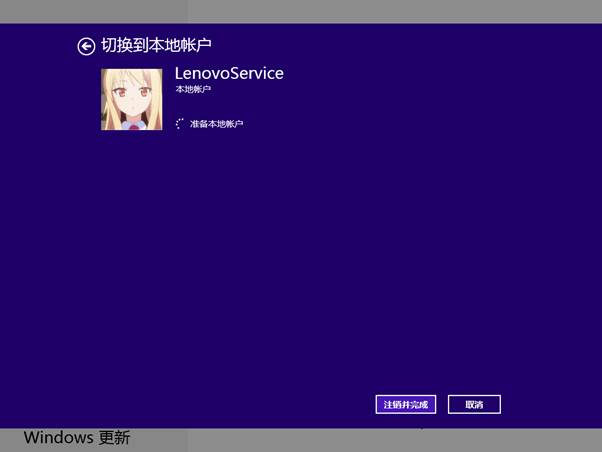Viewport: 602px width, 452px height.
Task: Click the 注销并完成 button
Action: pyautogui.click(x=406, y=404)
